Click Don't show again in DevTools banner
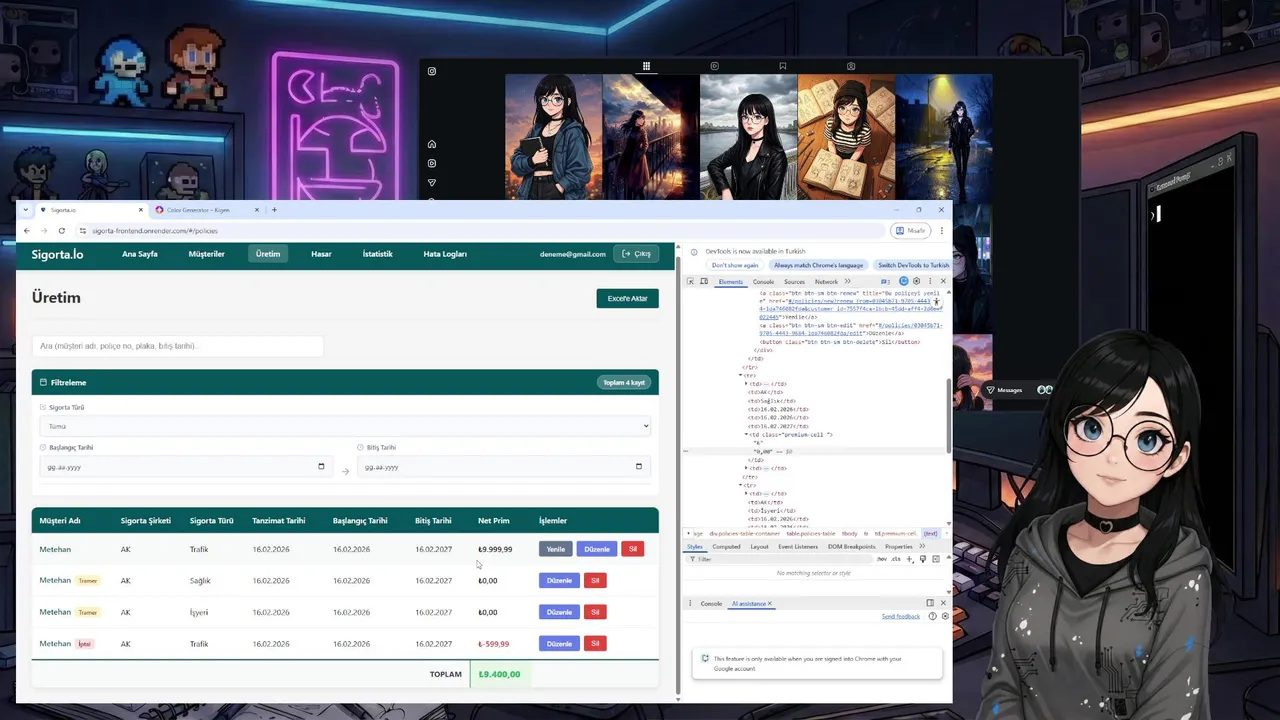 [x=735, y=265]
